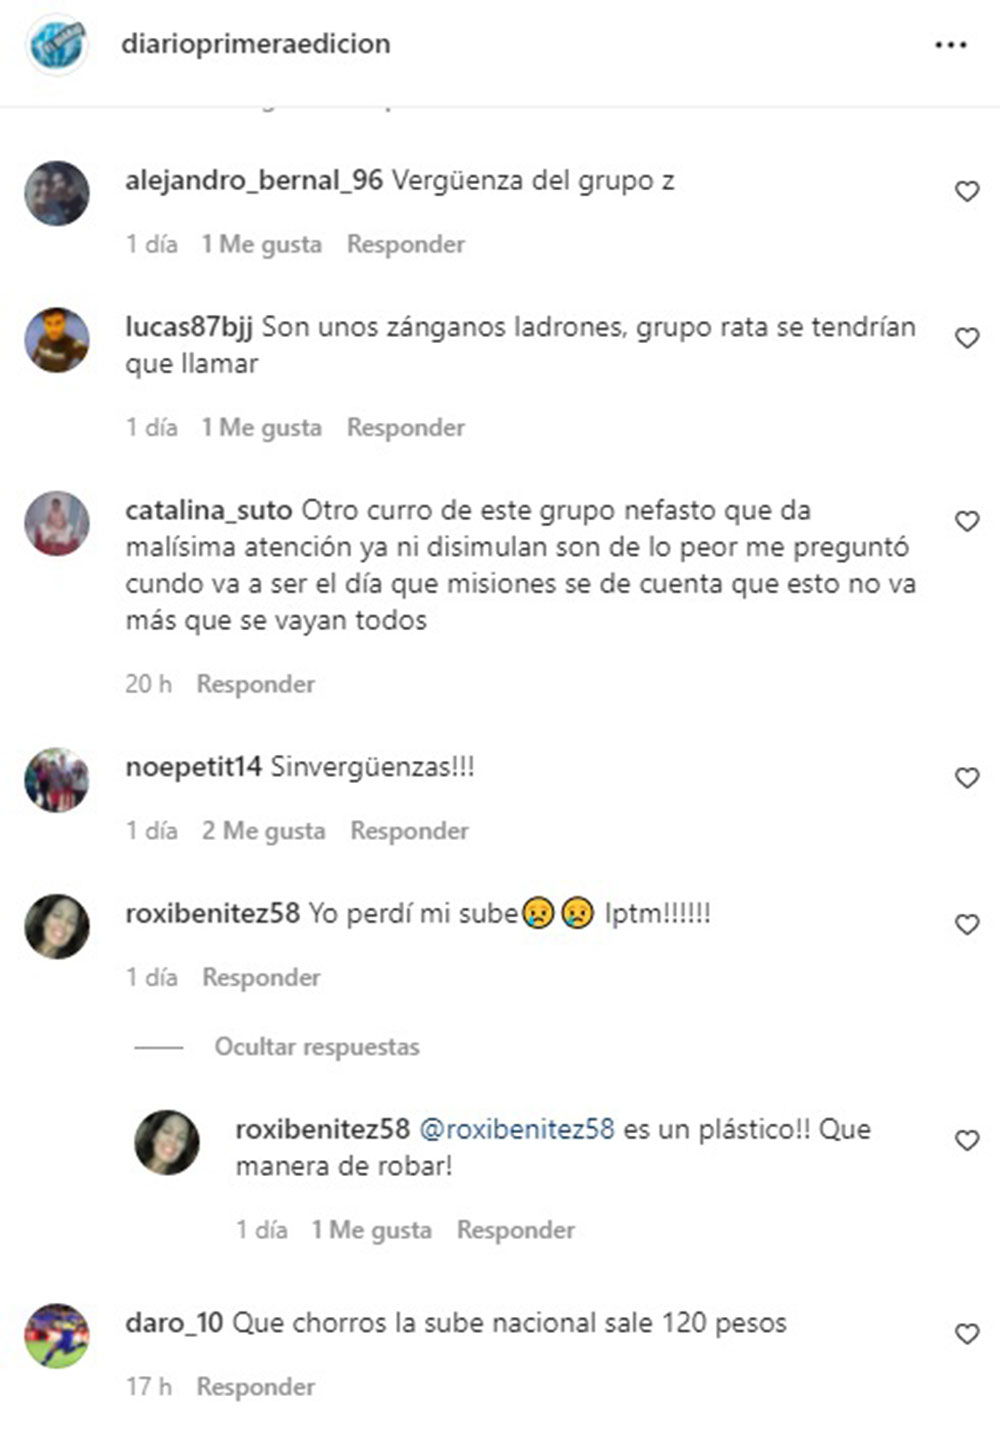1000x1440 pixels.
Task: Click the diarioprimeraedicion account name
Action: click(x=256, y=44)
